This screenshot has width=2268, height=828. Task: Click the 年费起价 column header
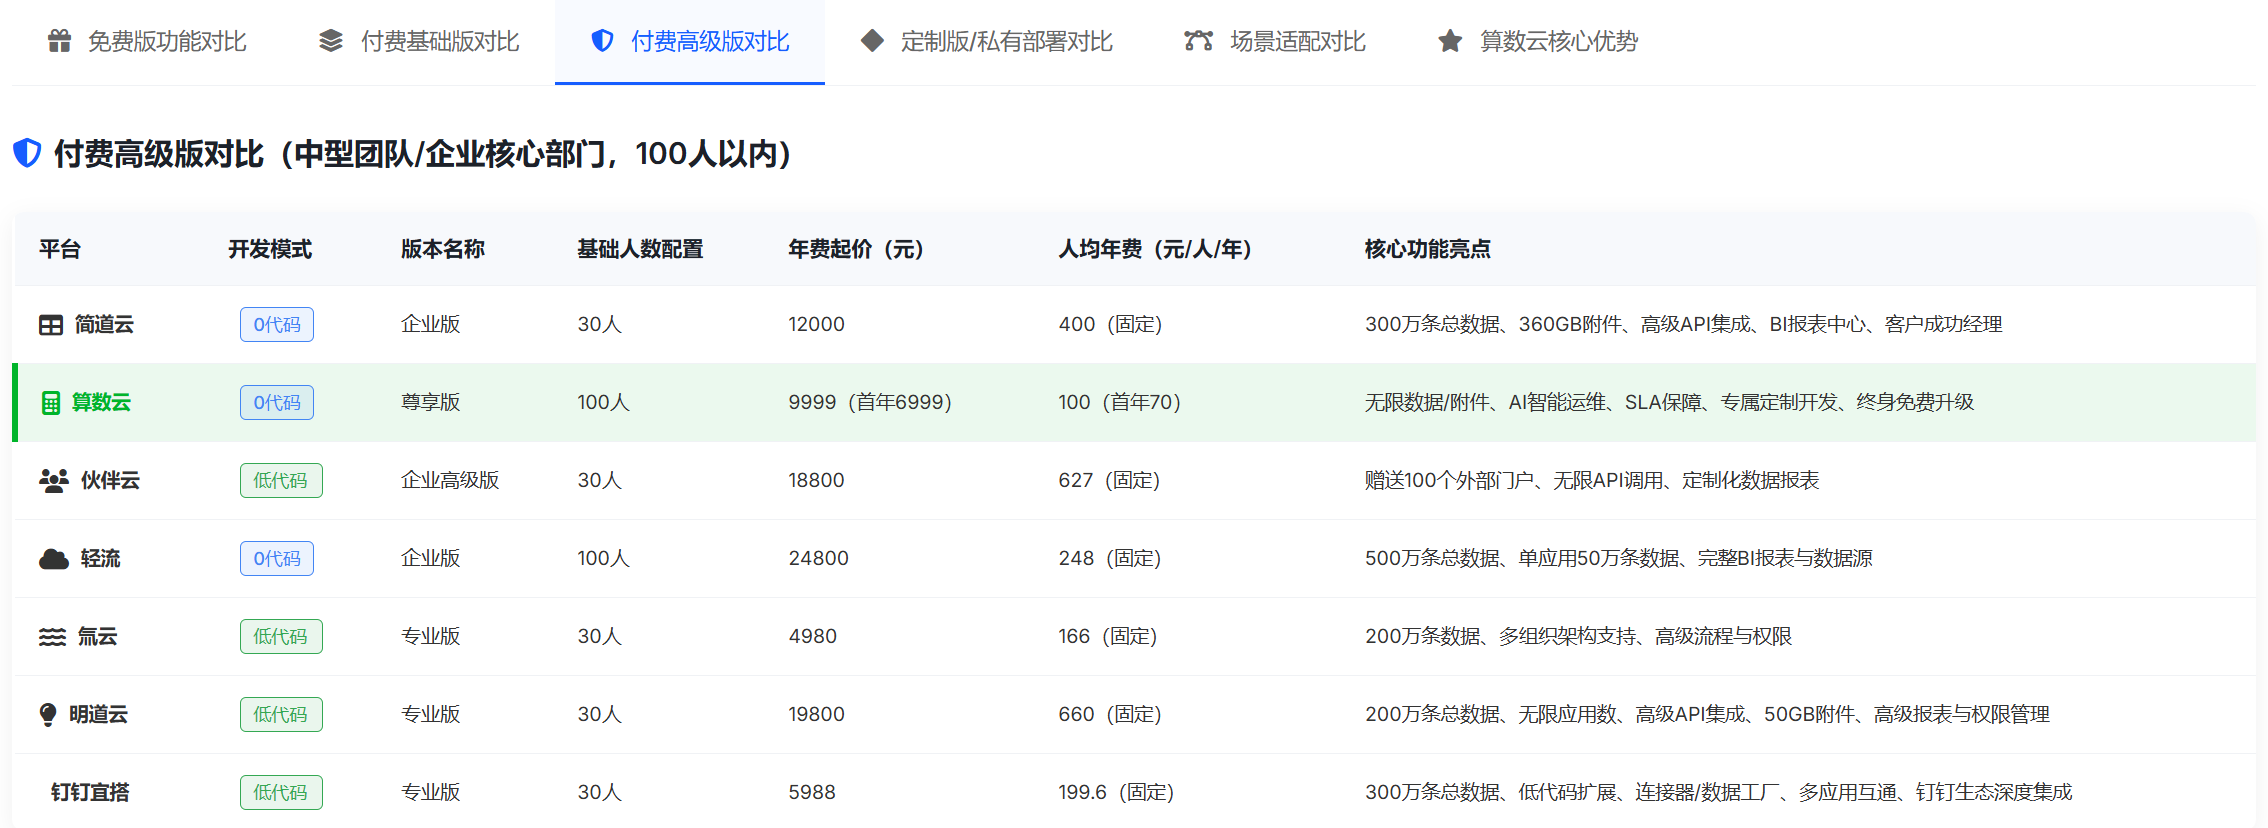[855, 249]
